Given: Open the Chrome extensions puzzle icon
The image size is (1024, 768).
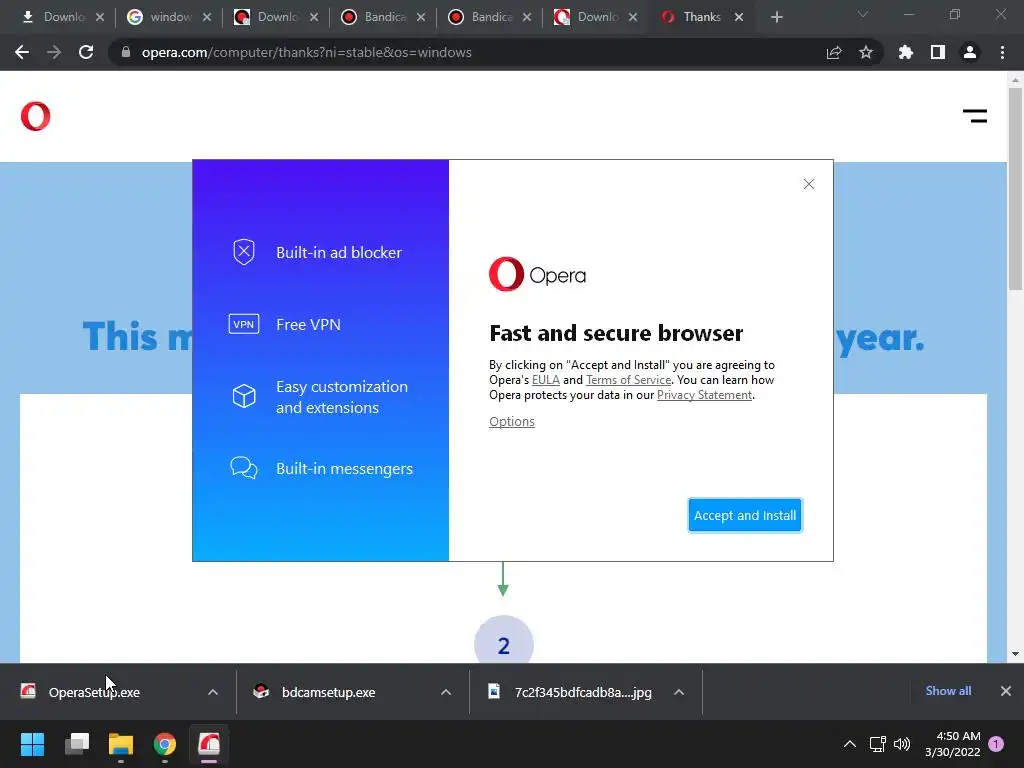Looking at the screenshot, I should pyautogui.click(x=905, y=52).
